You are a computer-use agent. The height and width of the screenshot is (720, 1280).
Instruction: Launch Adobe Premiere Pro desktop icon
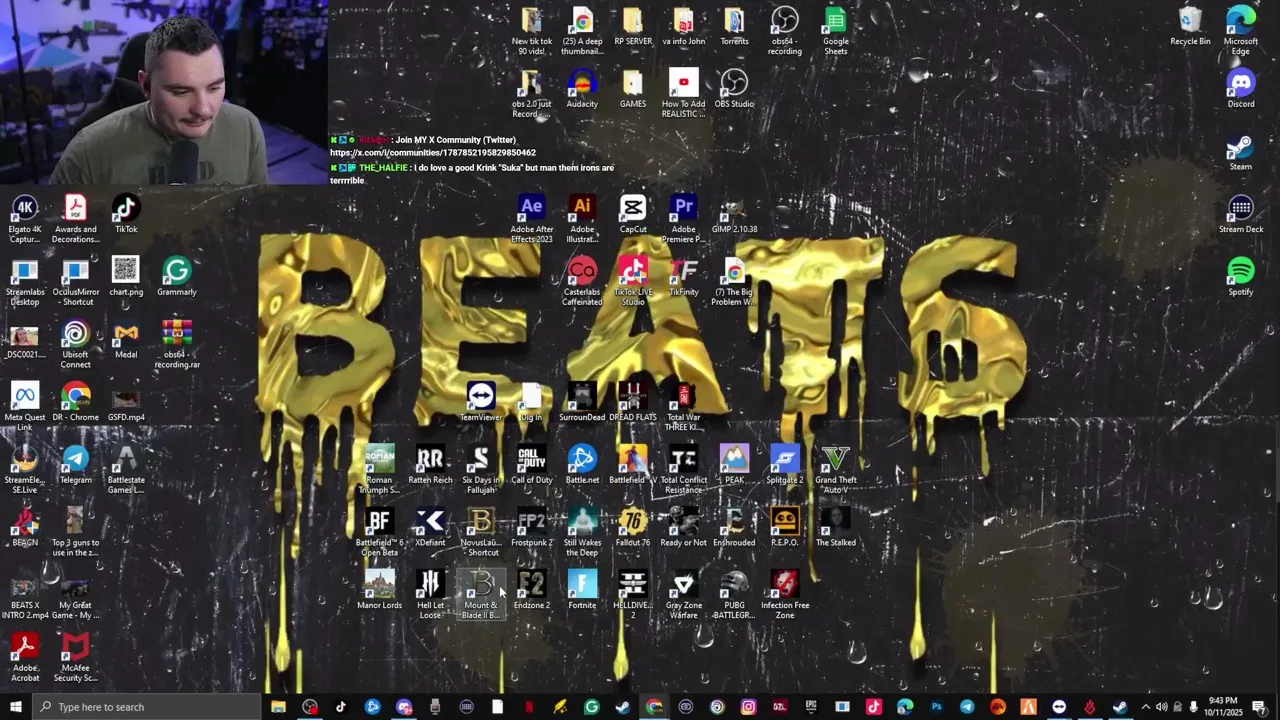pyautogui.click(x=684, y=218)
